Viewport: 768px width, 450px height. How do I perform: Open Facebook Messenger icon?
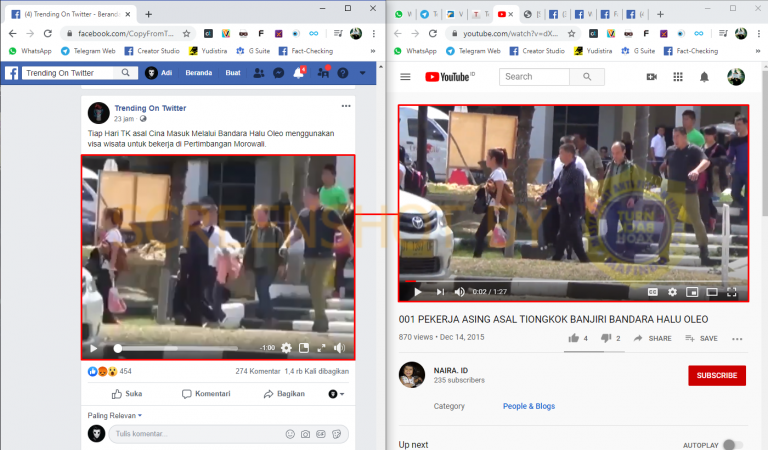[279, 73]
